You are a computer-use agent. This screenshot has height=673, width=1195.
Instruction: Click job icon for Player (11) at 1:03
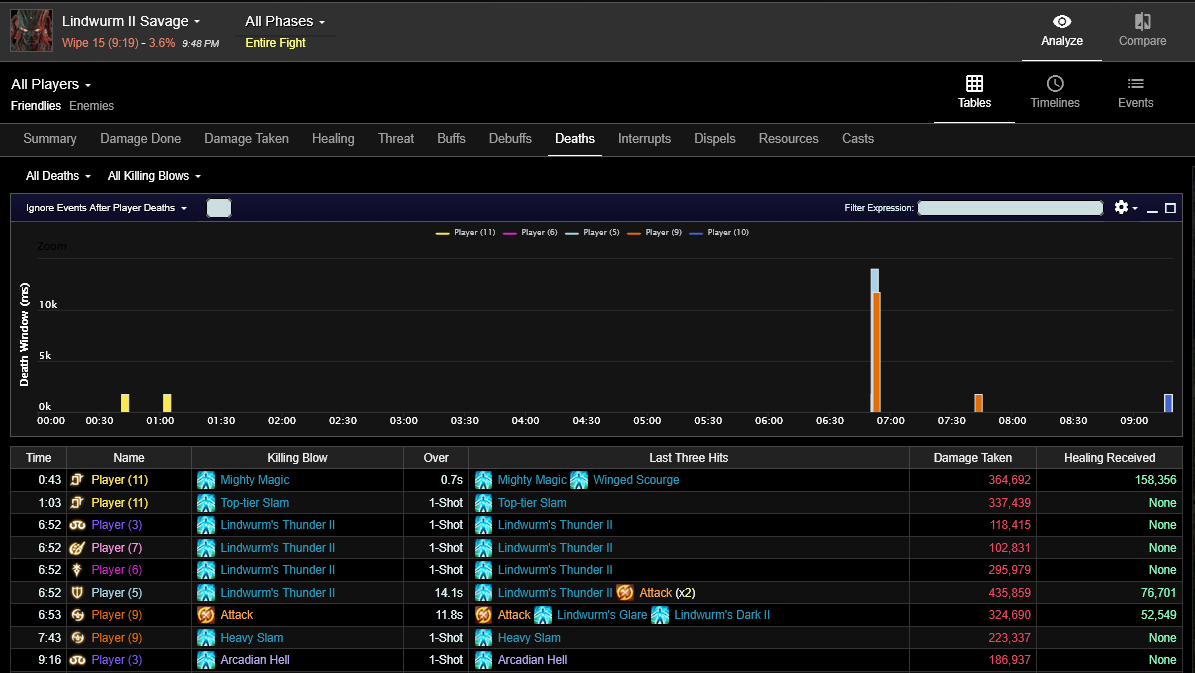coord(77,503)
